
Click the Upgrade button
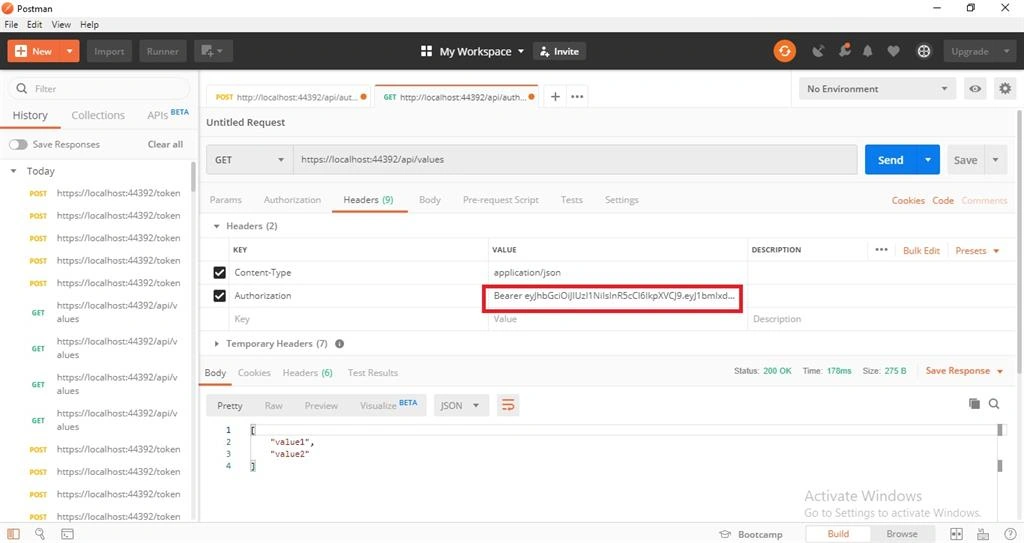(x=970, y=51)
